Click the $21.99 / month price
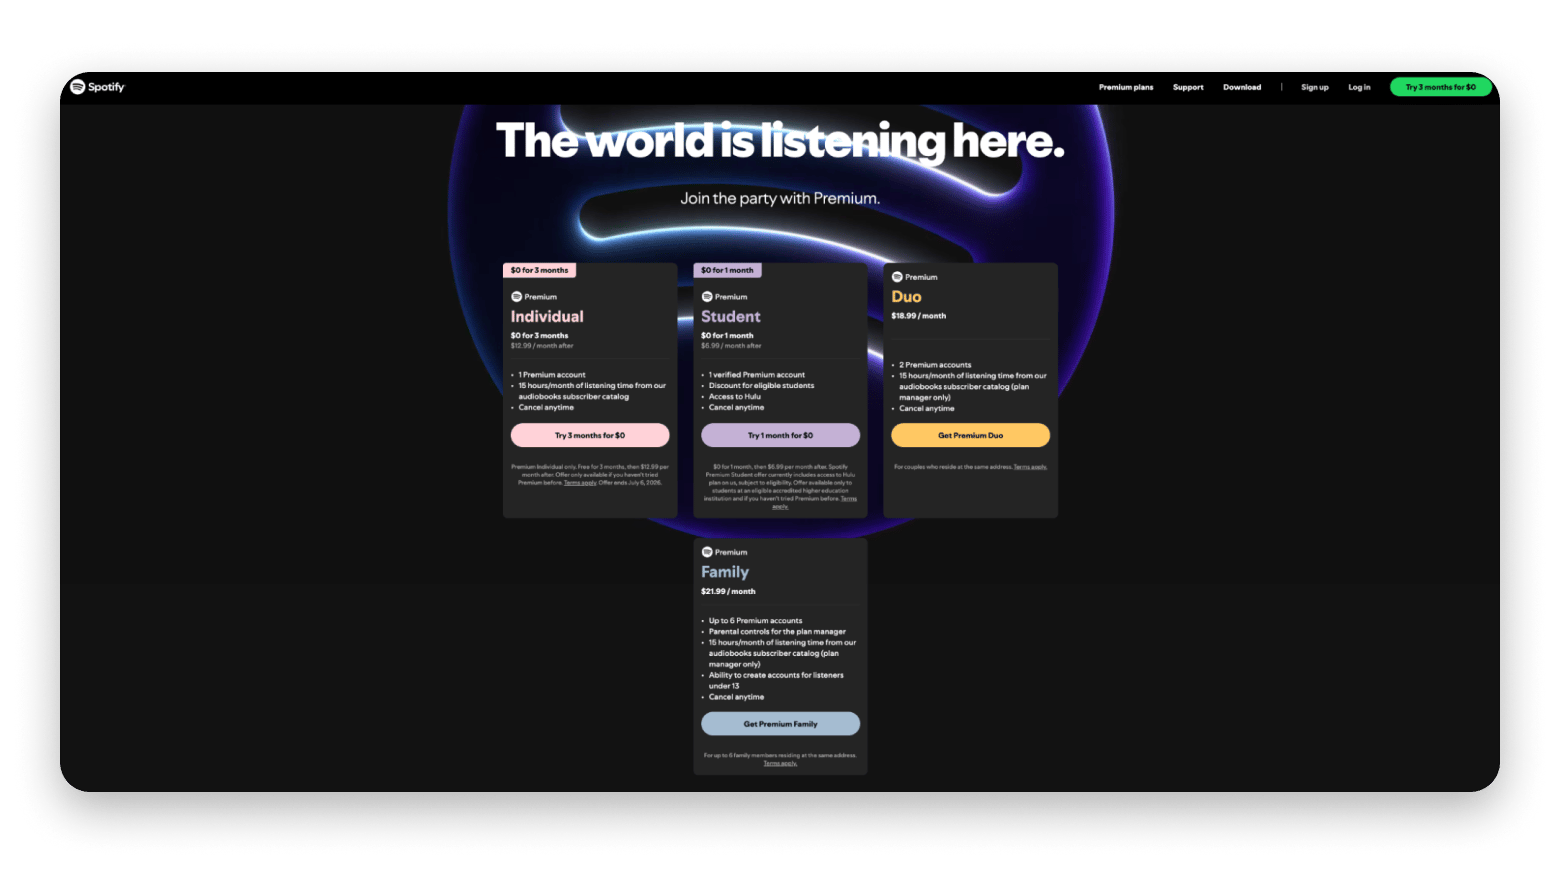 [x=728, y=591]
